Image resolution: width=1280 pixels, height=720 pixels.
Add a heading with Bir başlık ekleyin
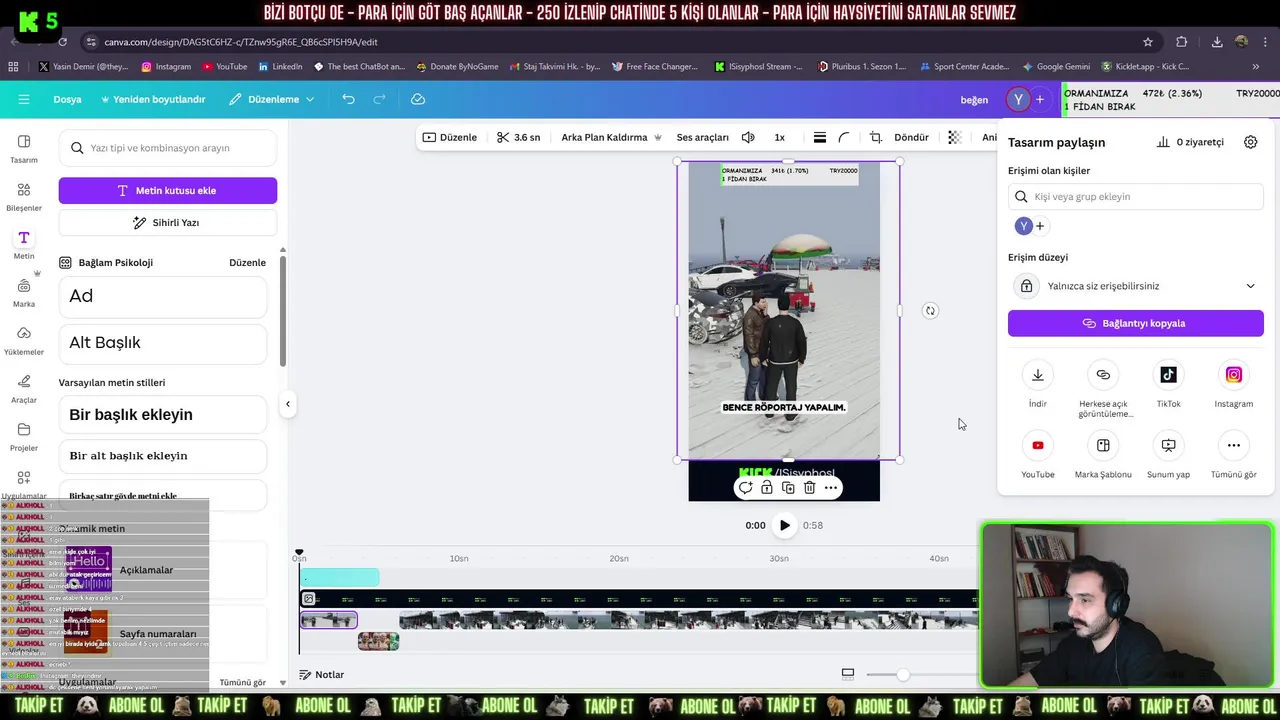tap(163, 415)
